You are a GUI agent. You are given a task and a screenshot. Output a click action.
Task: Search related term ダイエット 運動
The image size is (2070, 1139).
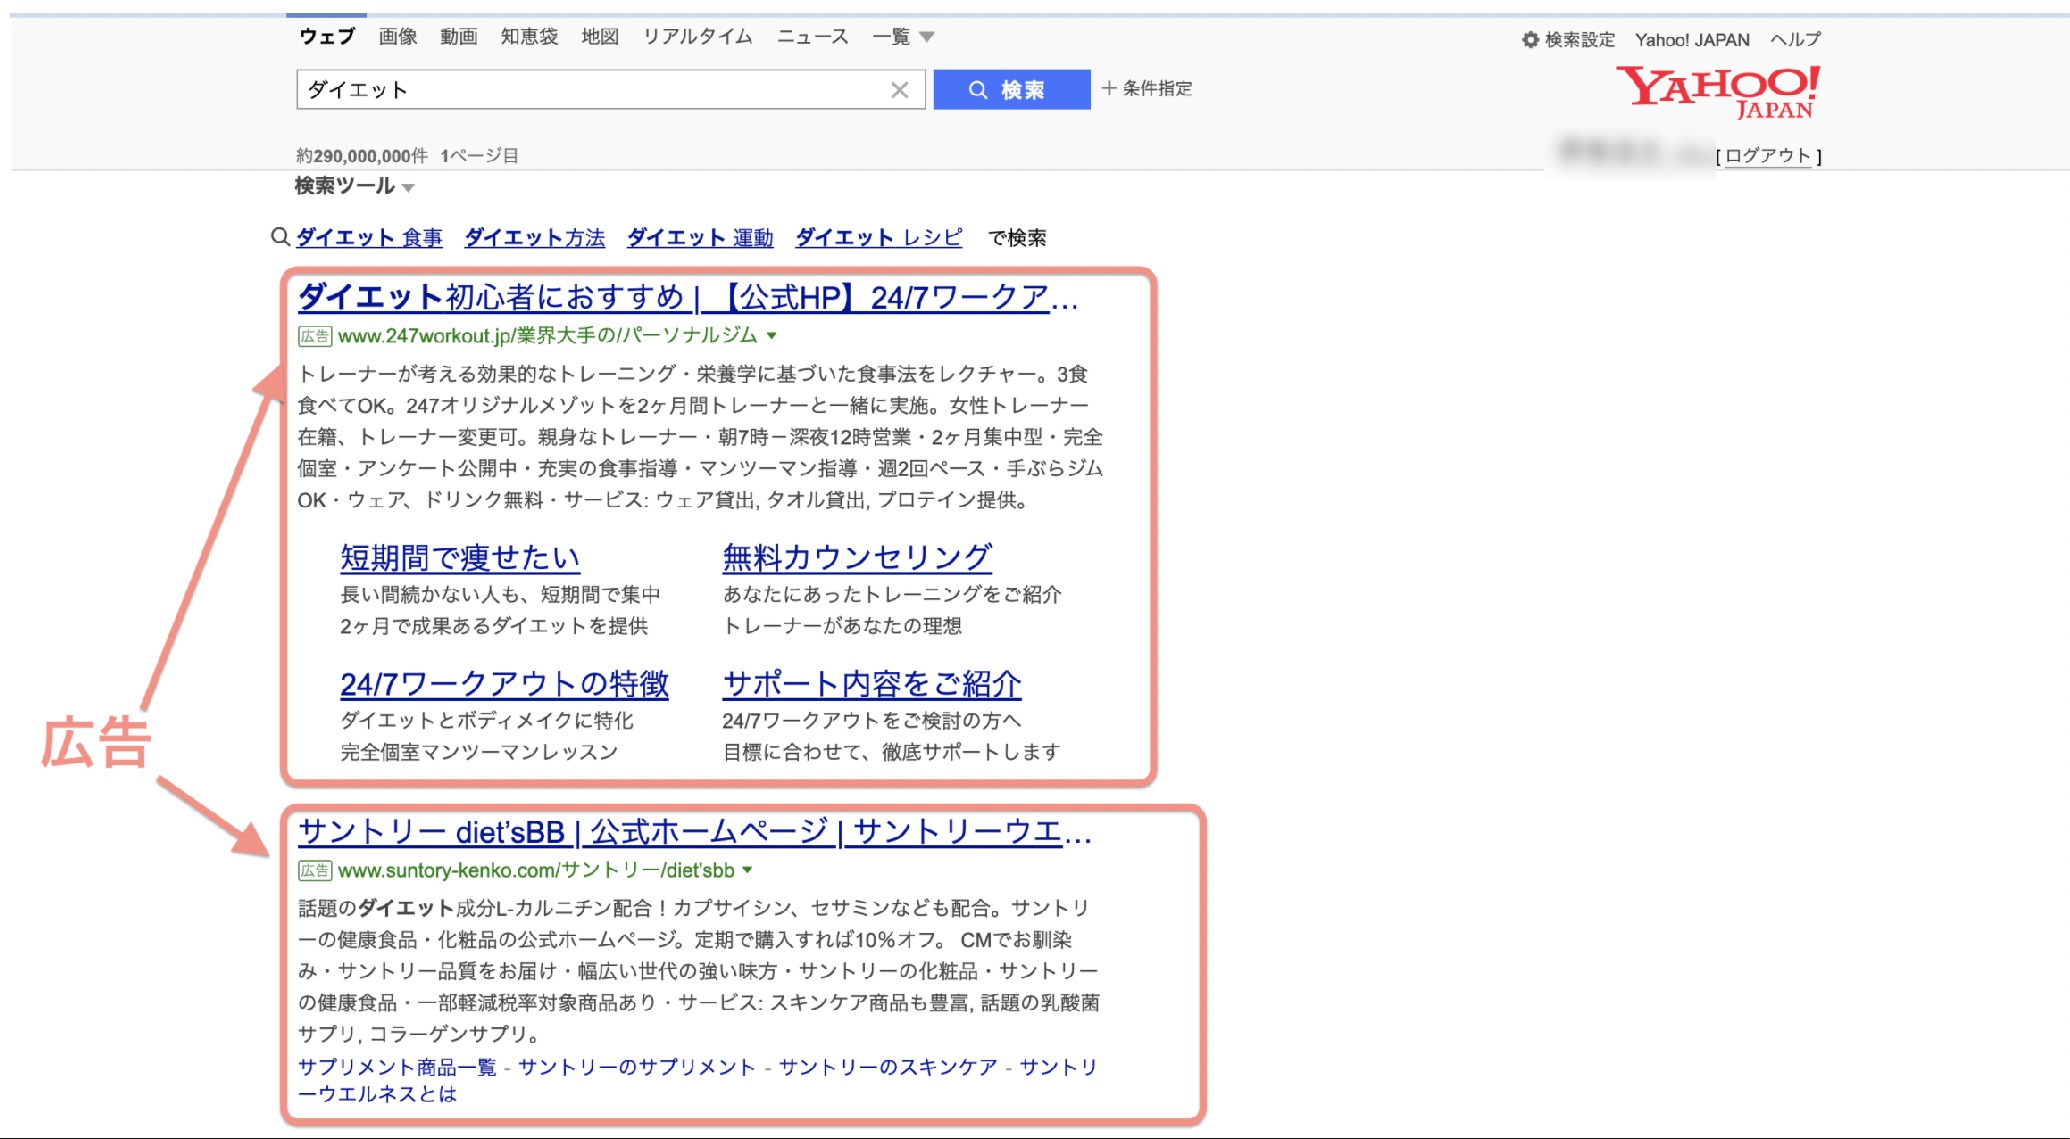(700, 238)
